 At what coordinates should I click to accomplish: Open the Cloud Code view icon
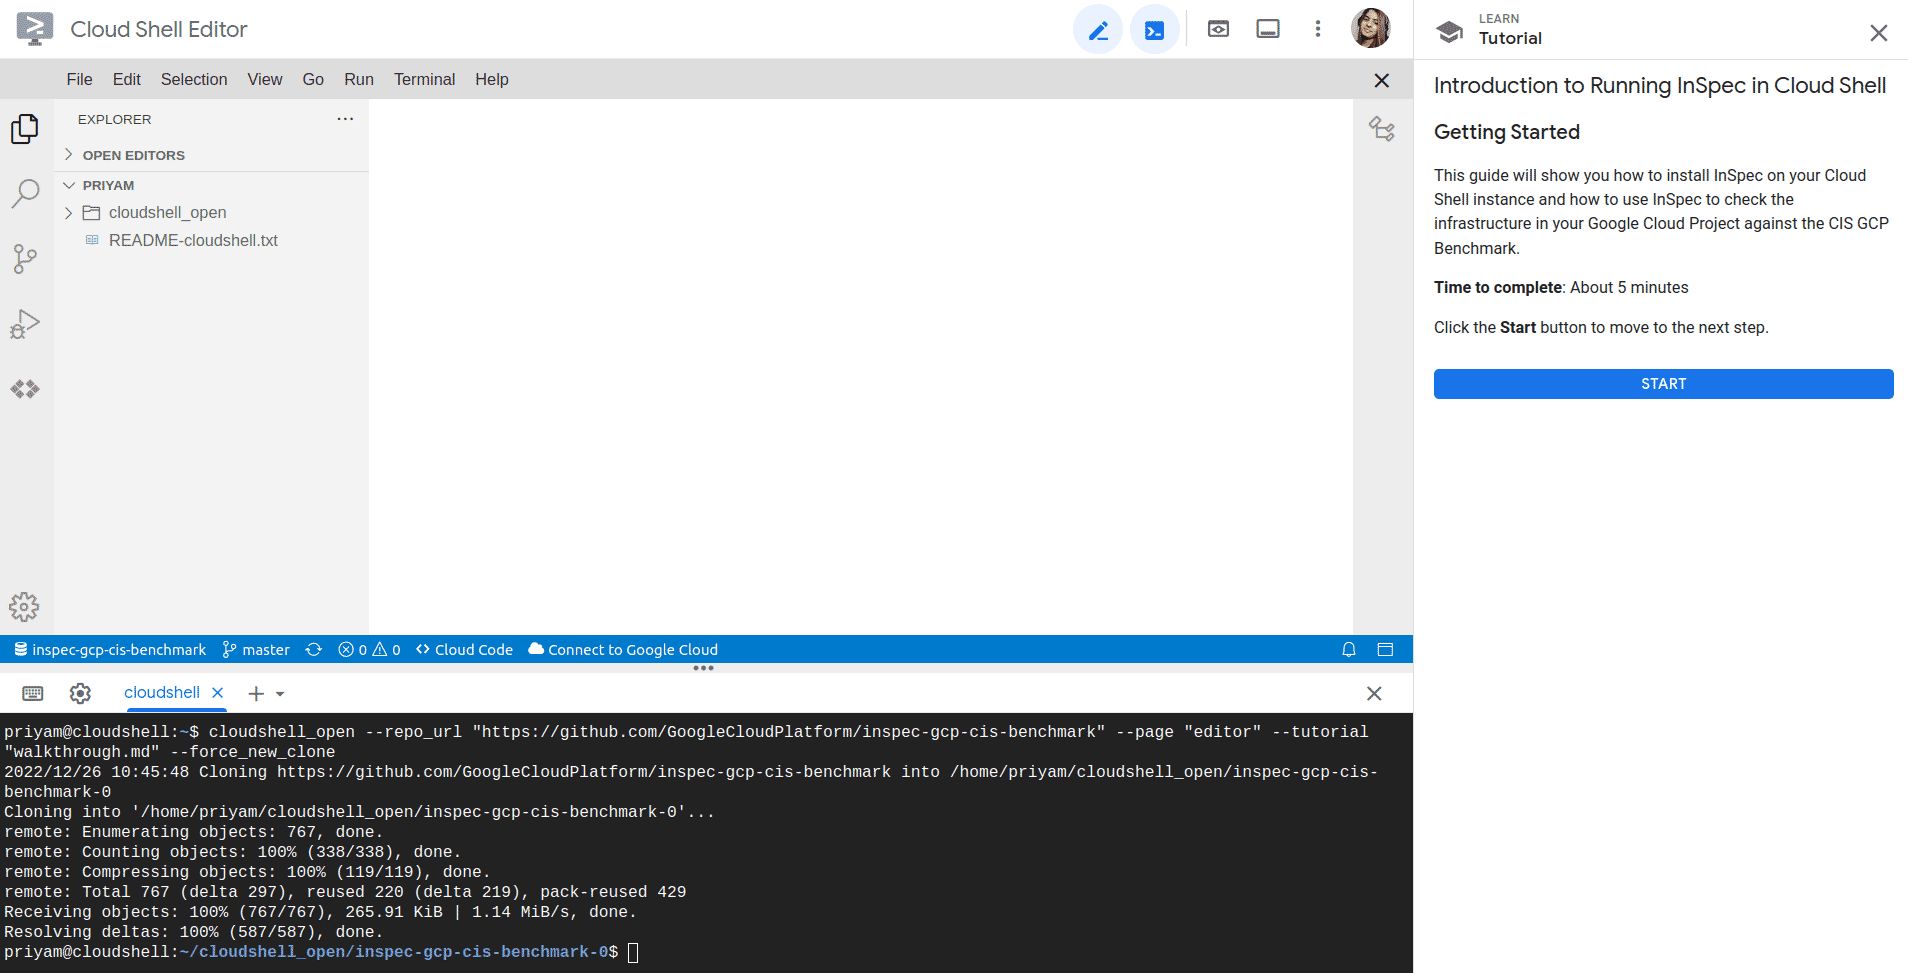coord(25,389)
